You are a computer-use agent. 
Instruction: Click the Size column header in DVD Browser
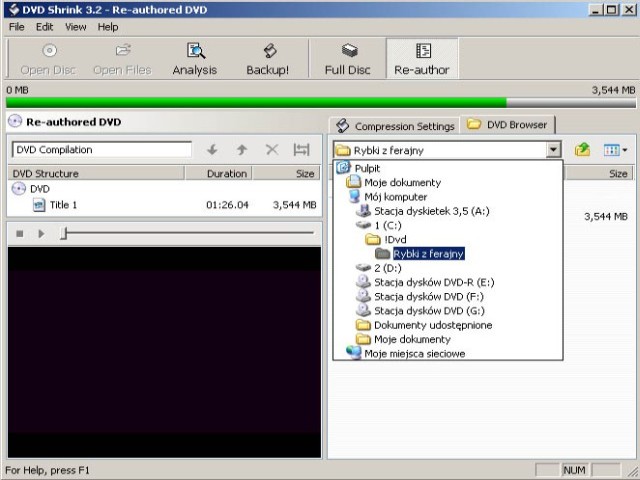point(599,173)
